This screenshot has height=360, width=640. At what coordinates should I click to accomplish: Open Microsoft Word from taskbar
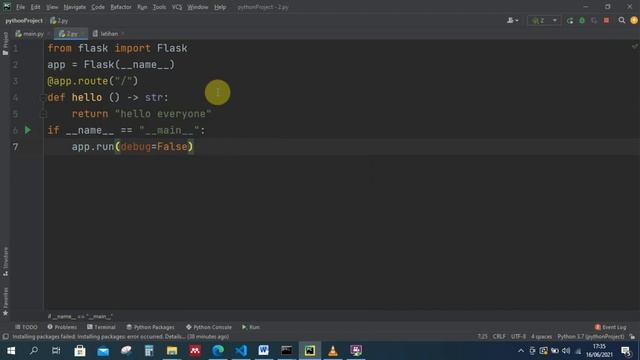coord(264,351)
